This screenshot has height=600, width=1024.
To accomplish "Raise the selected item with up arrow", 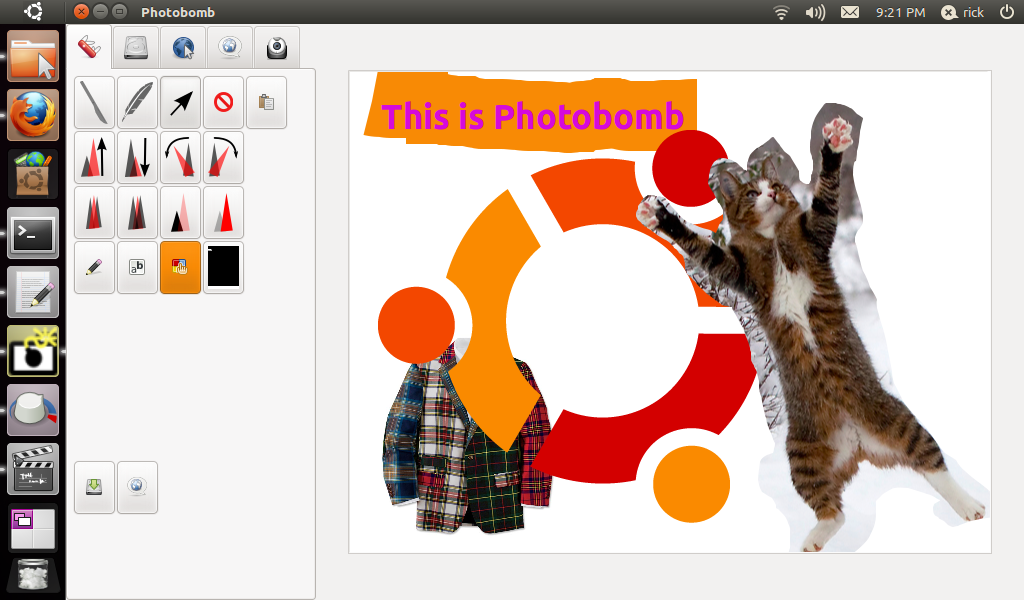I will tap(95, 157).
